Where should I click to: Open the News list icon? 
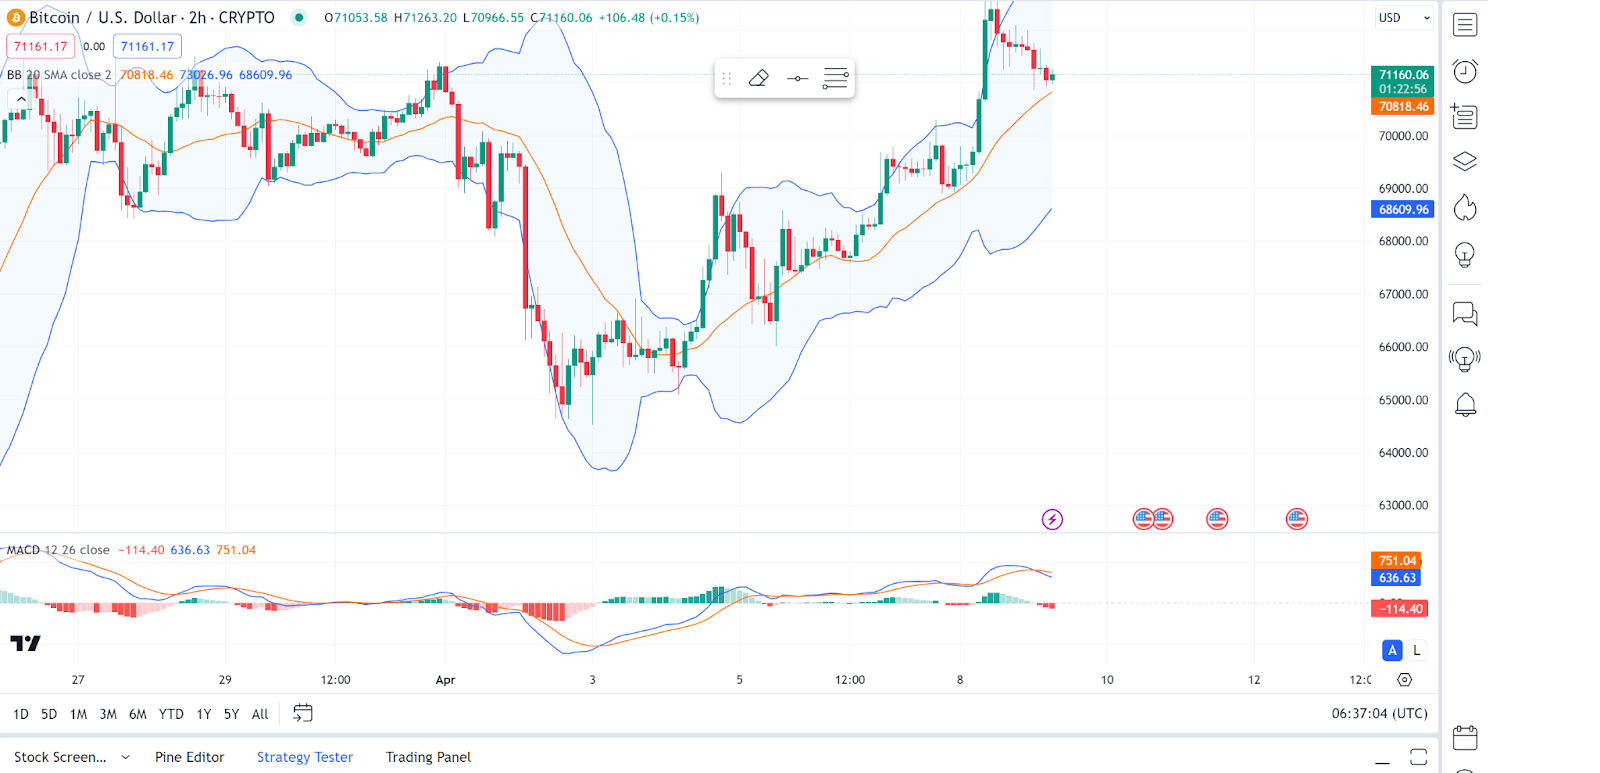coord(1465,117)
